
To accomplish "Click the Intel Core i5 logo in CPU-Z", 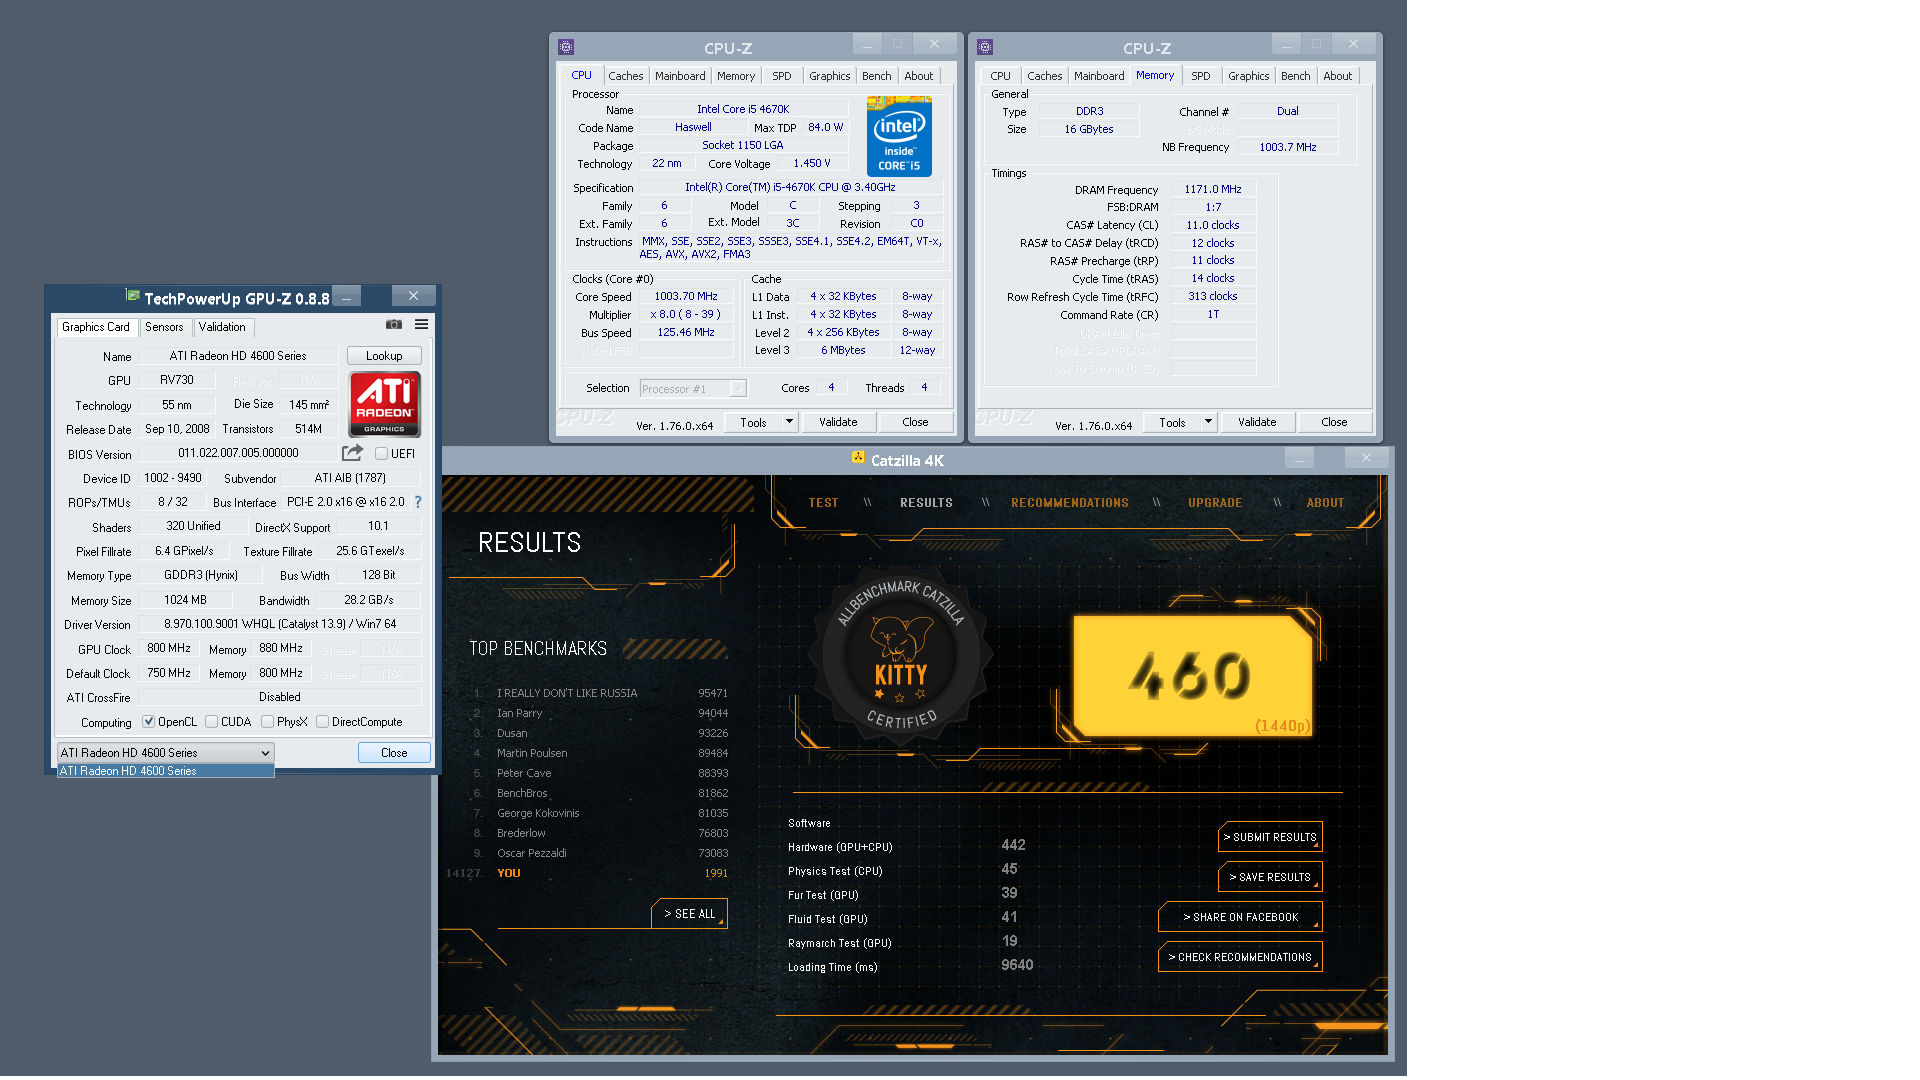I will coord(899,136).
